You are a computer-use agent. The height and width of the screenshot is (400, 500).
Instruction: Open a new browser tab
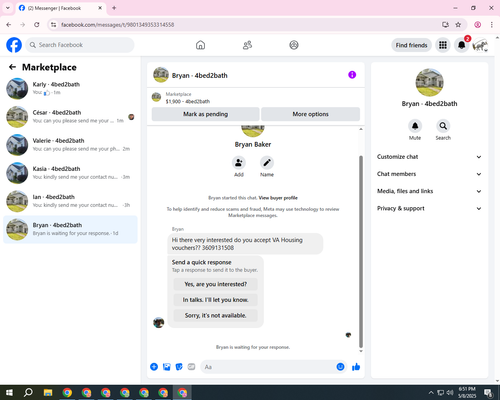click(x=114, y=8)
